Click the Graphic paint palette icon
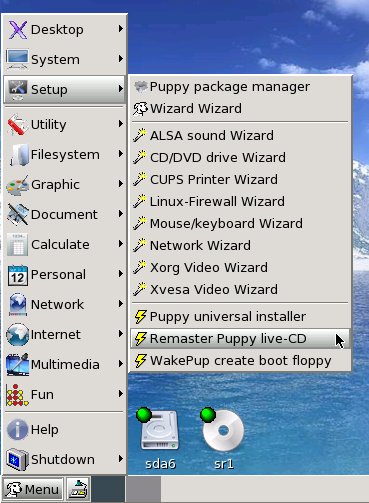 coord(17,185)
